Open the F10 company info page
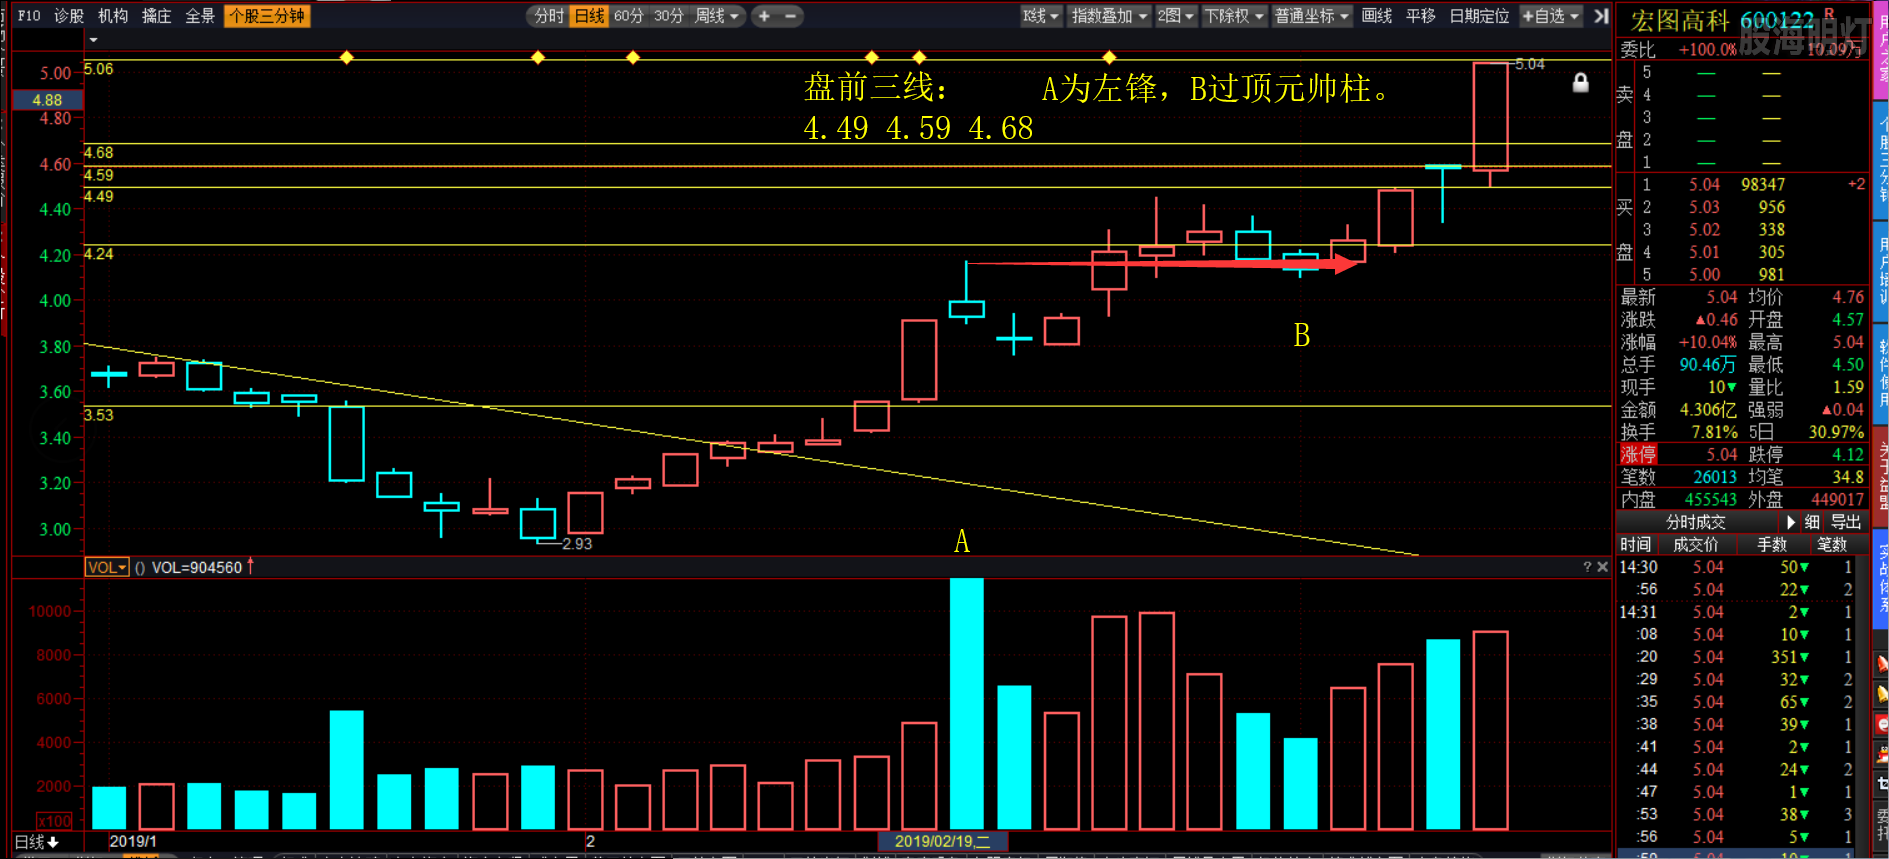This screenshot has height=859, width=1889. click(x=29, y=16)
